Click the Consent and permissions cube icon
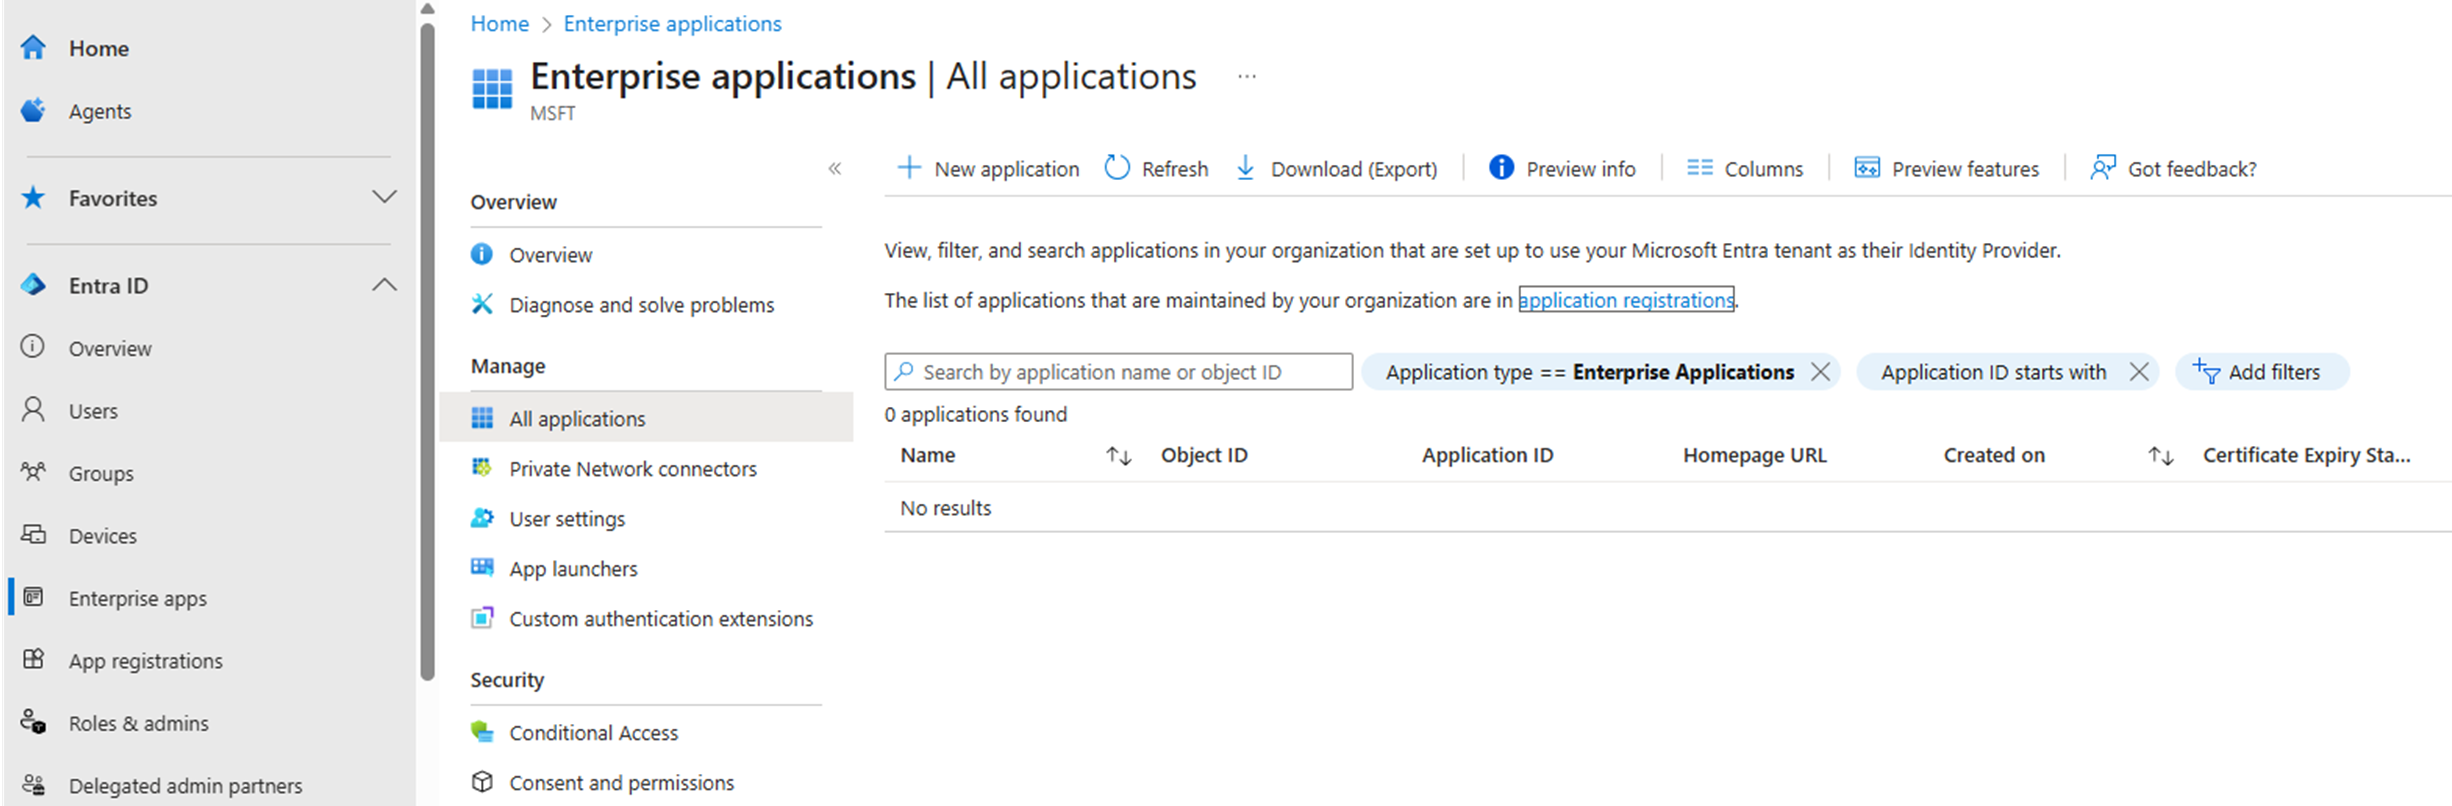Image resolution: width=2452 pixels, height=806 pixels. [482, 782]
